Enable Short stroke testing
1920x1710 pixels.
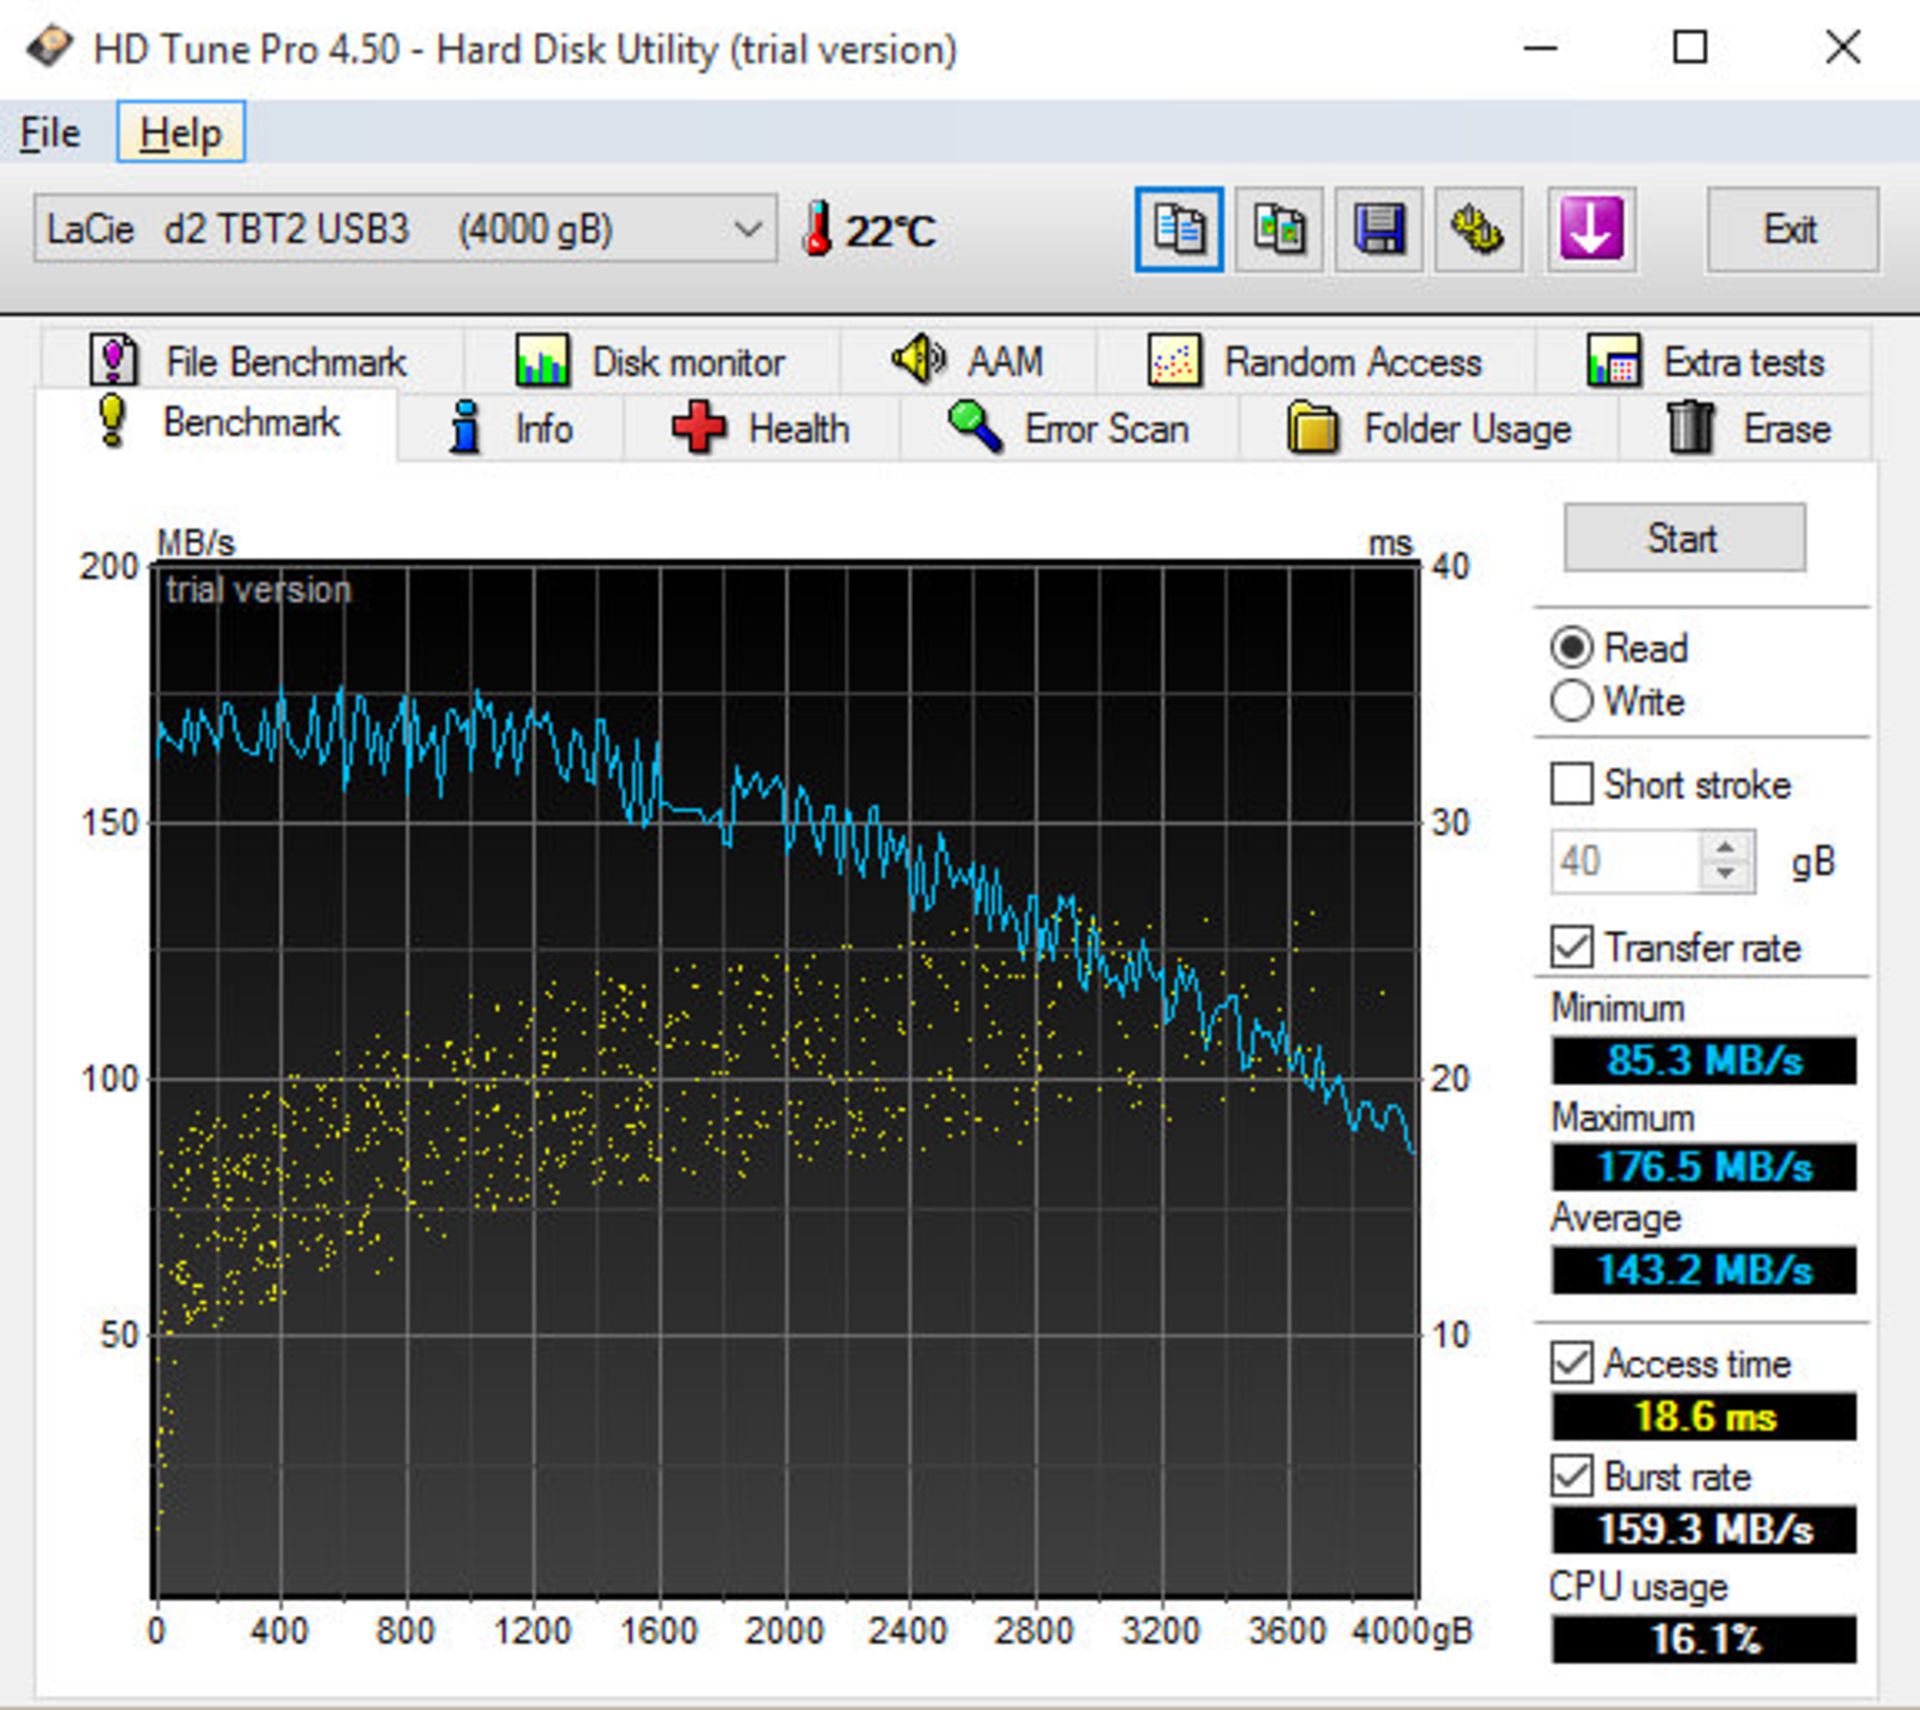point(1573,785)
